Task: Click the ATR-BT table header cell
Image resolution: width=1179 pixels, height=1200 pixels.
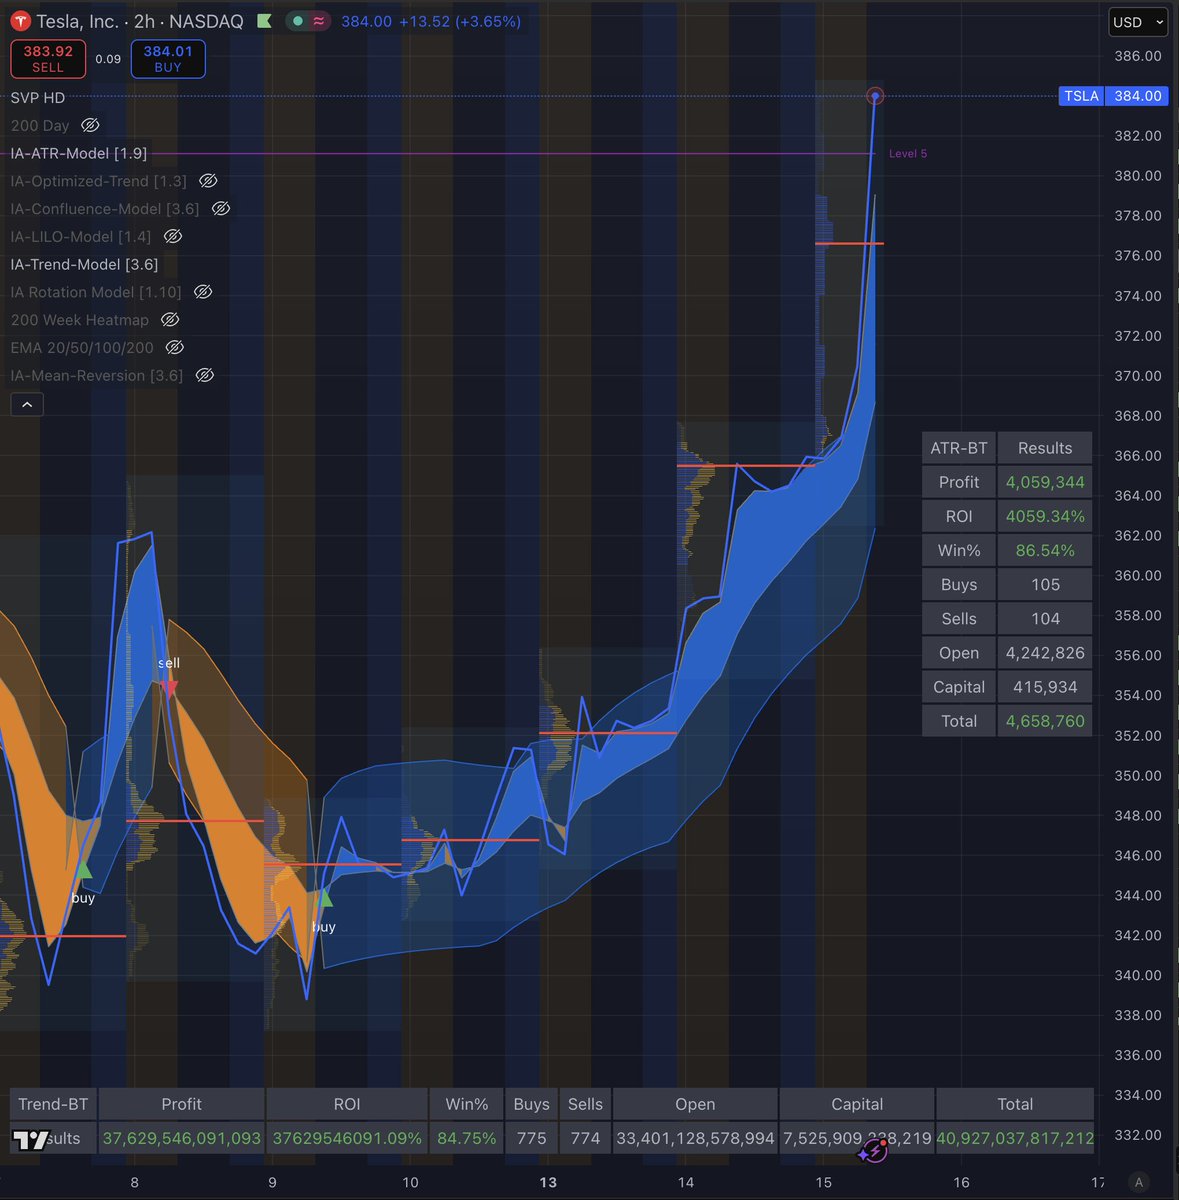Action: [x=959, y=448]
